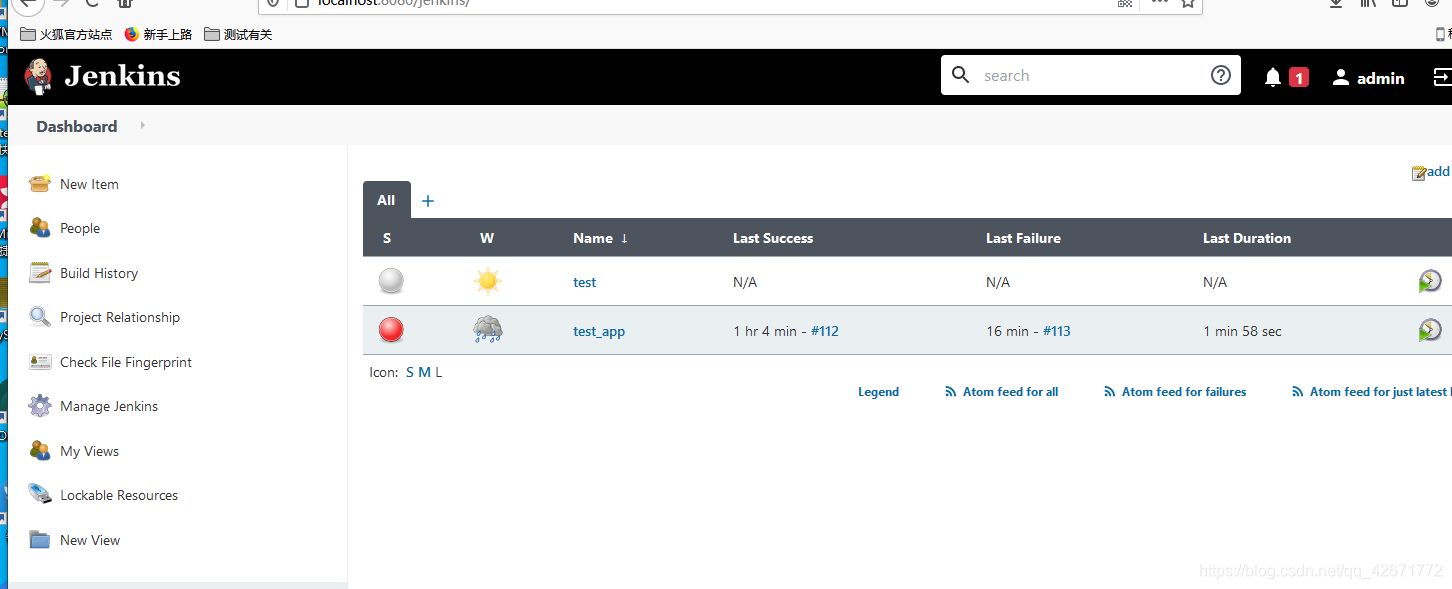Screen dimensions: 1452x589
Task: Click the Jenkins title text in header
Action: pyautogui.click(x=122, y=76)
